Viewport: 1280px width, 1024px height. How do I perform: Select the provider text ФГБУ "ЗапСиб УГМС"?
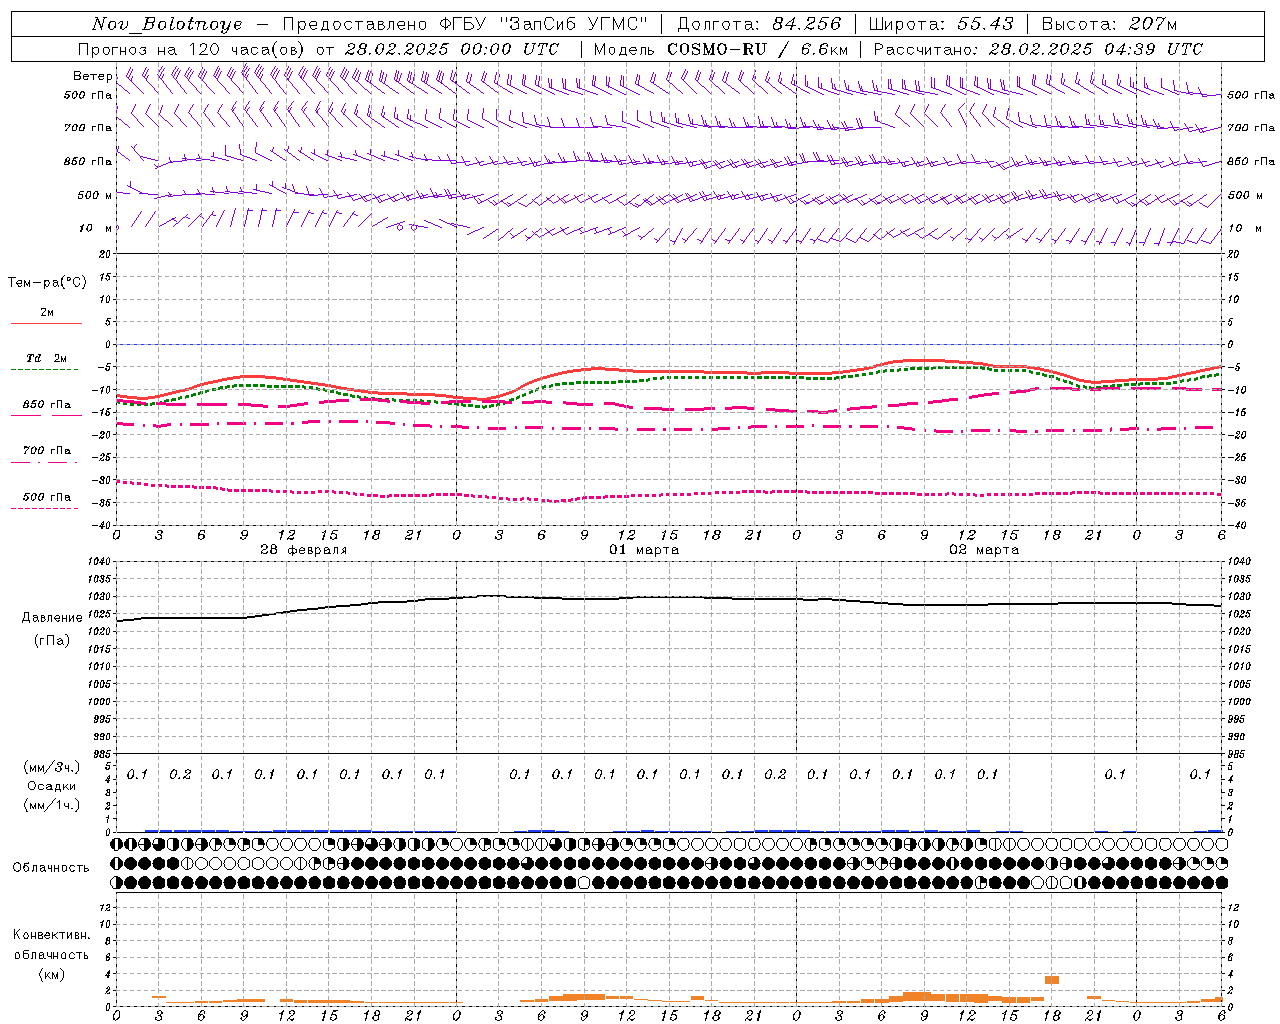point(543,24)
